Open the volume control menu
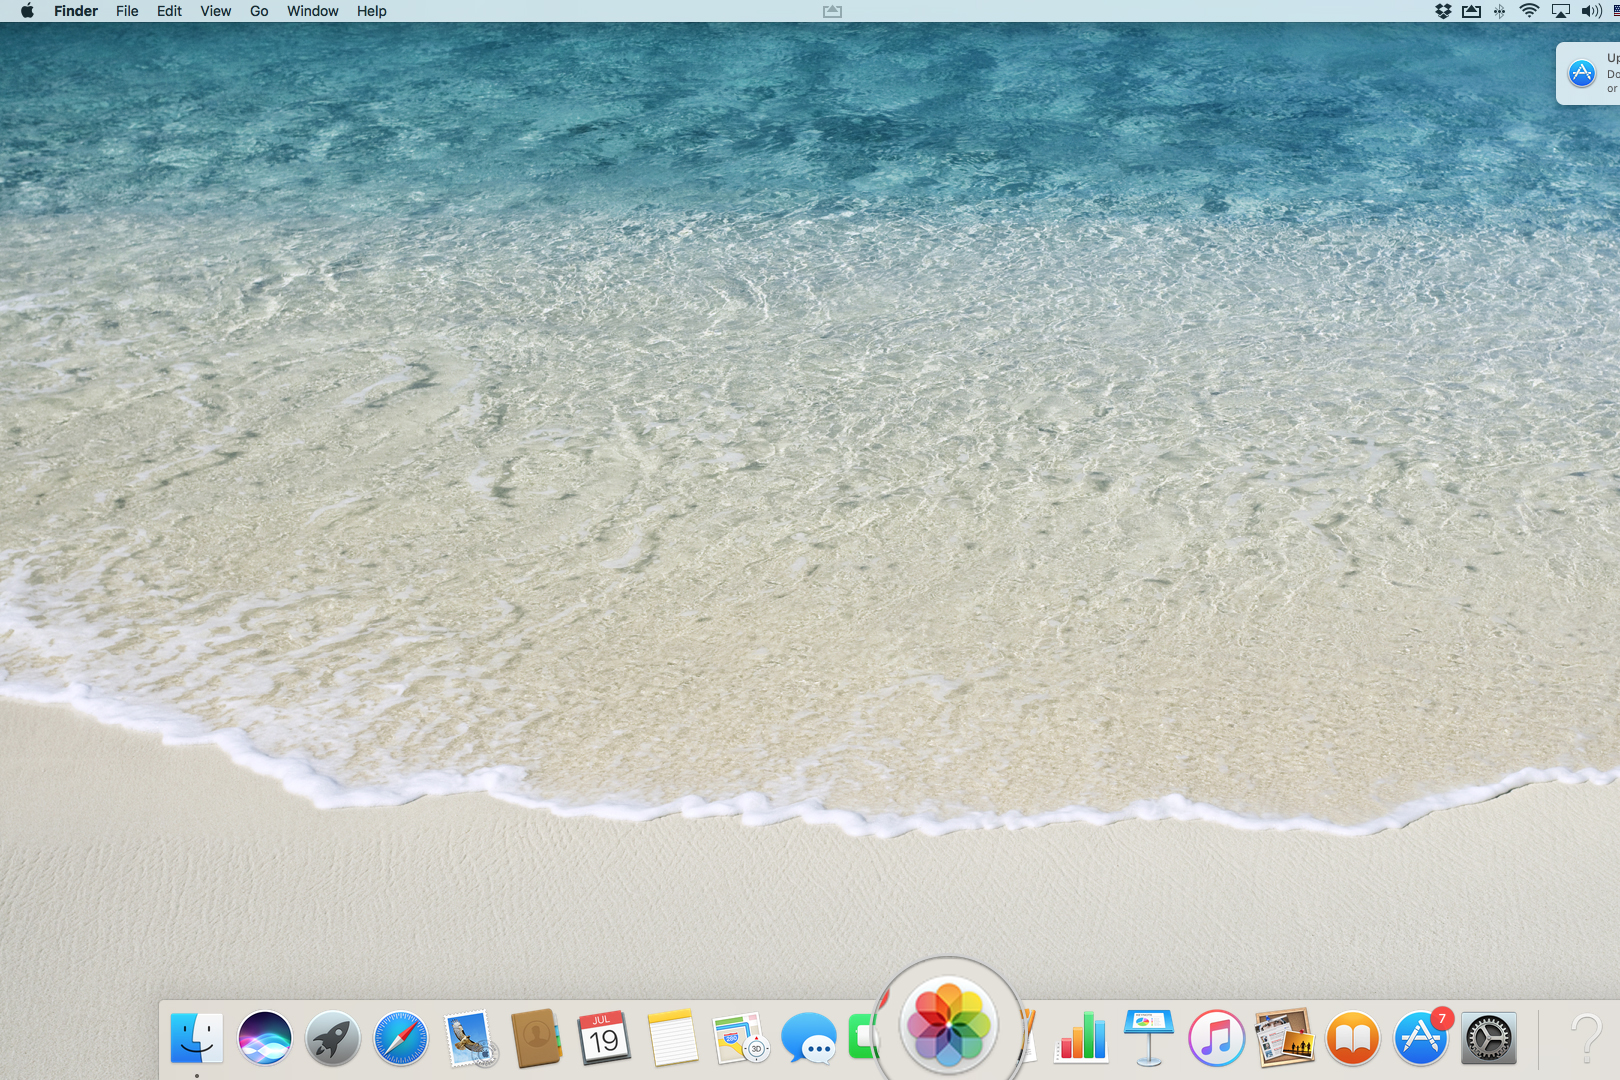This screenshot has width=1620, height=1080. (x=1591, y=11)
